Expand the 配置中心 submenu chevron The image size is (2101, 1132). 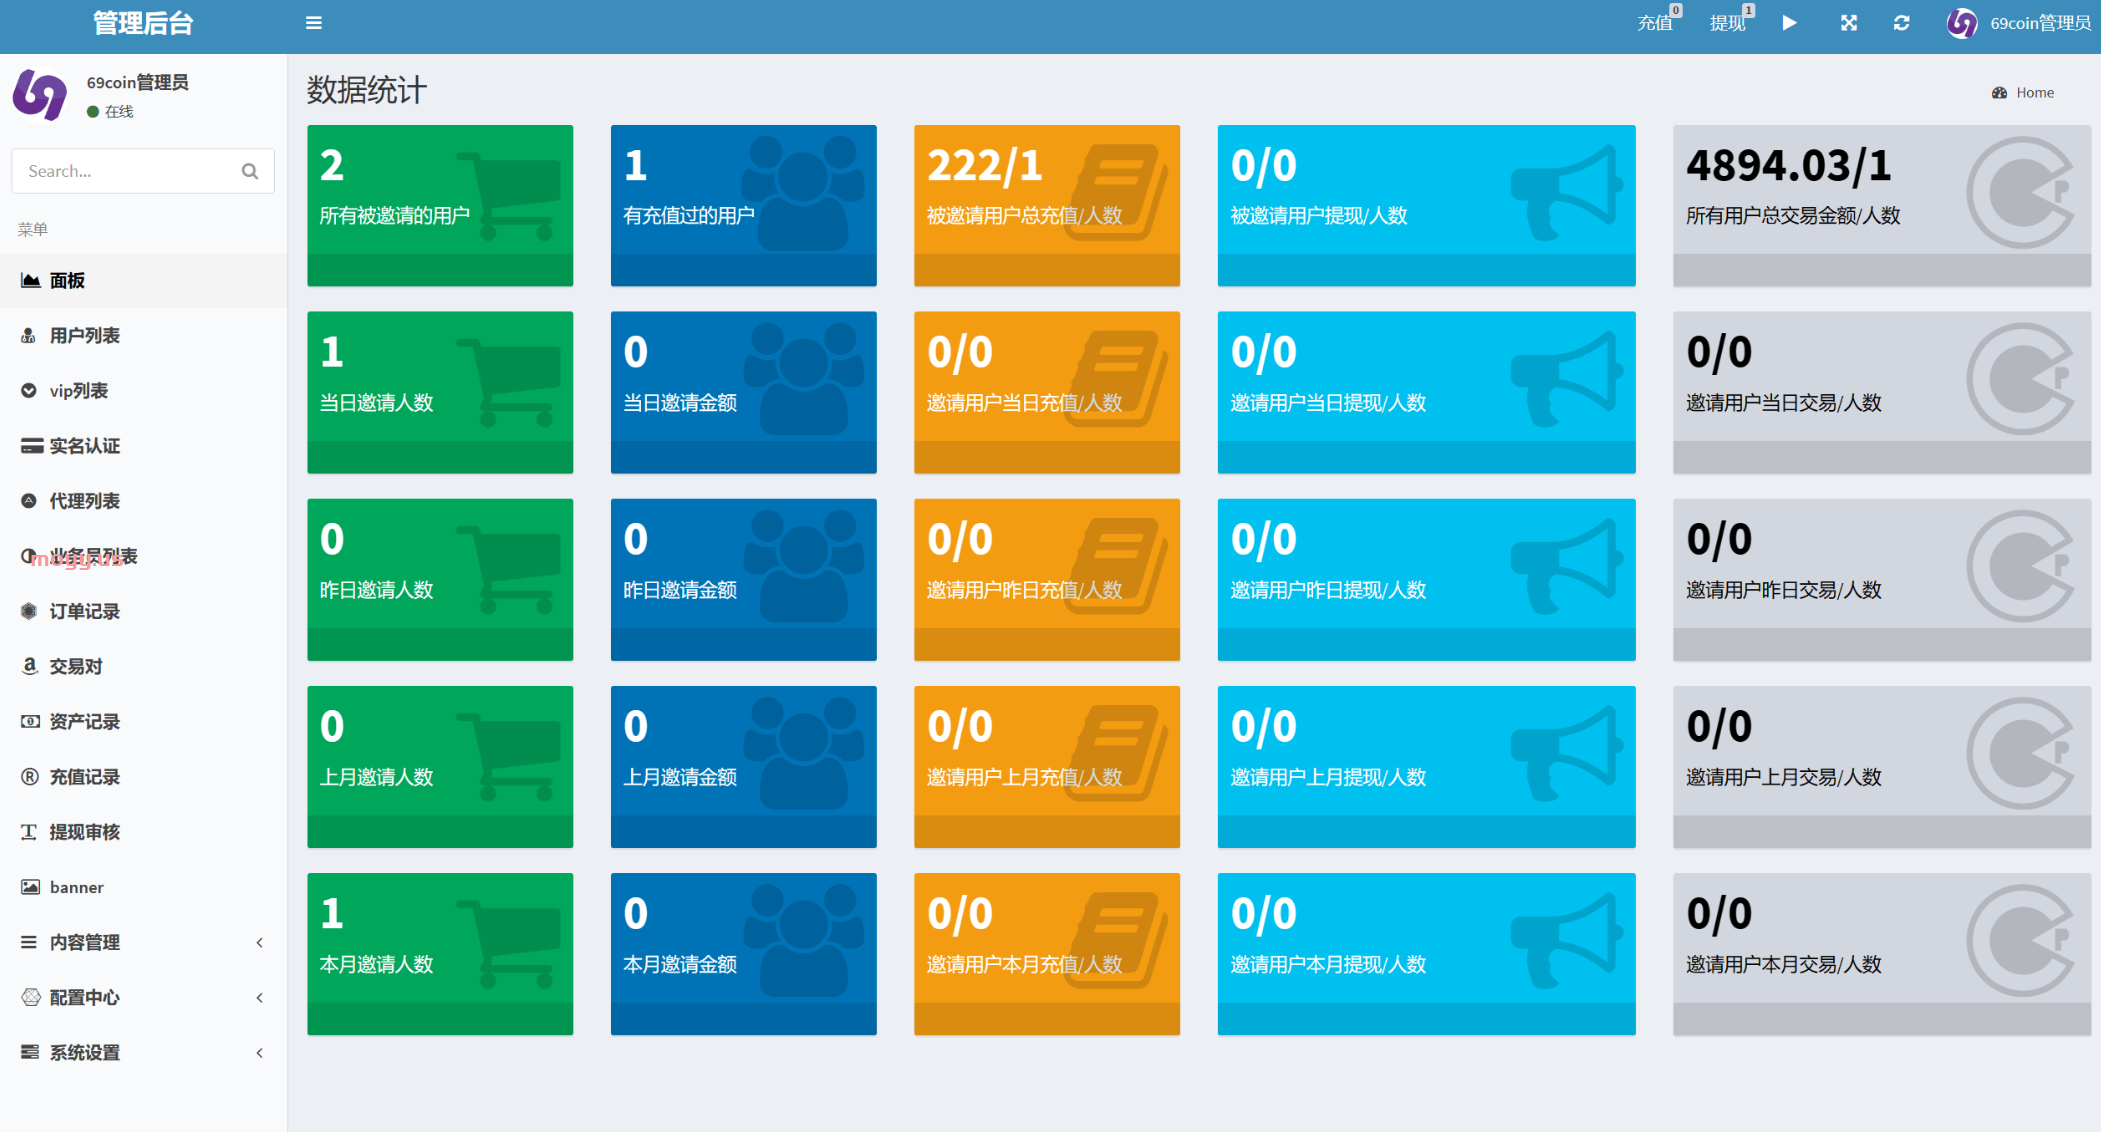click(x=260, y=997)
